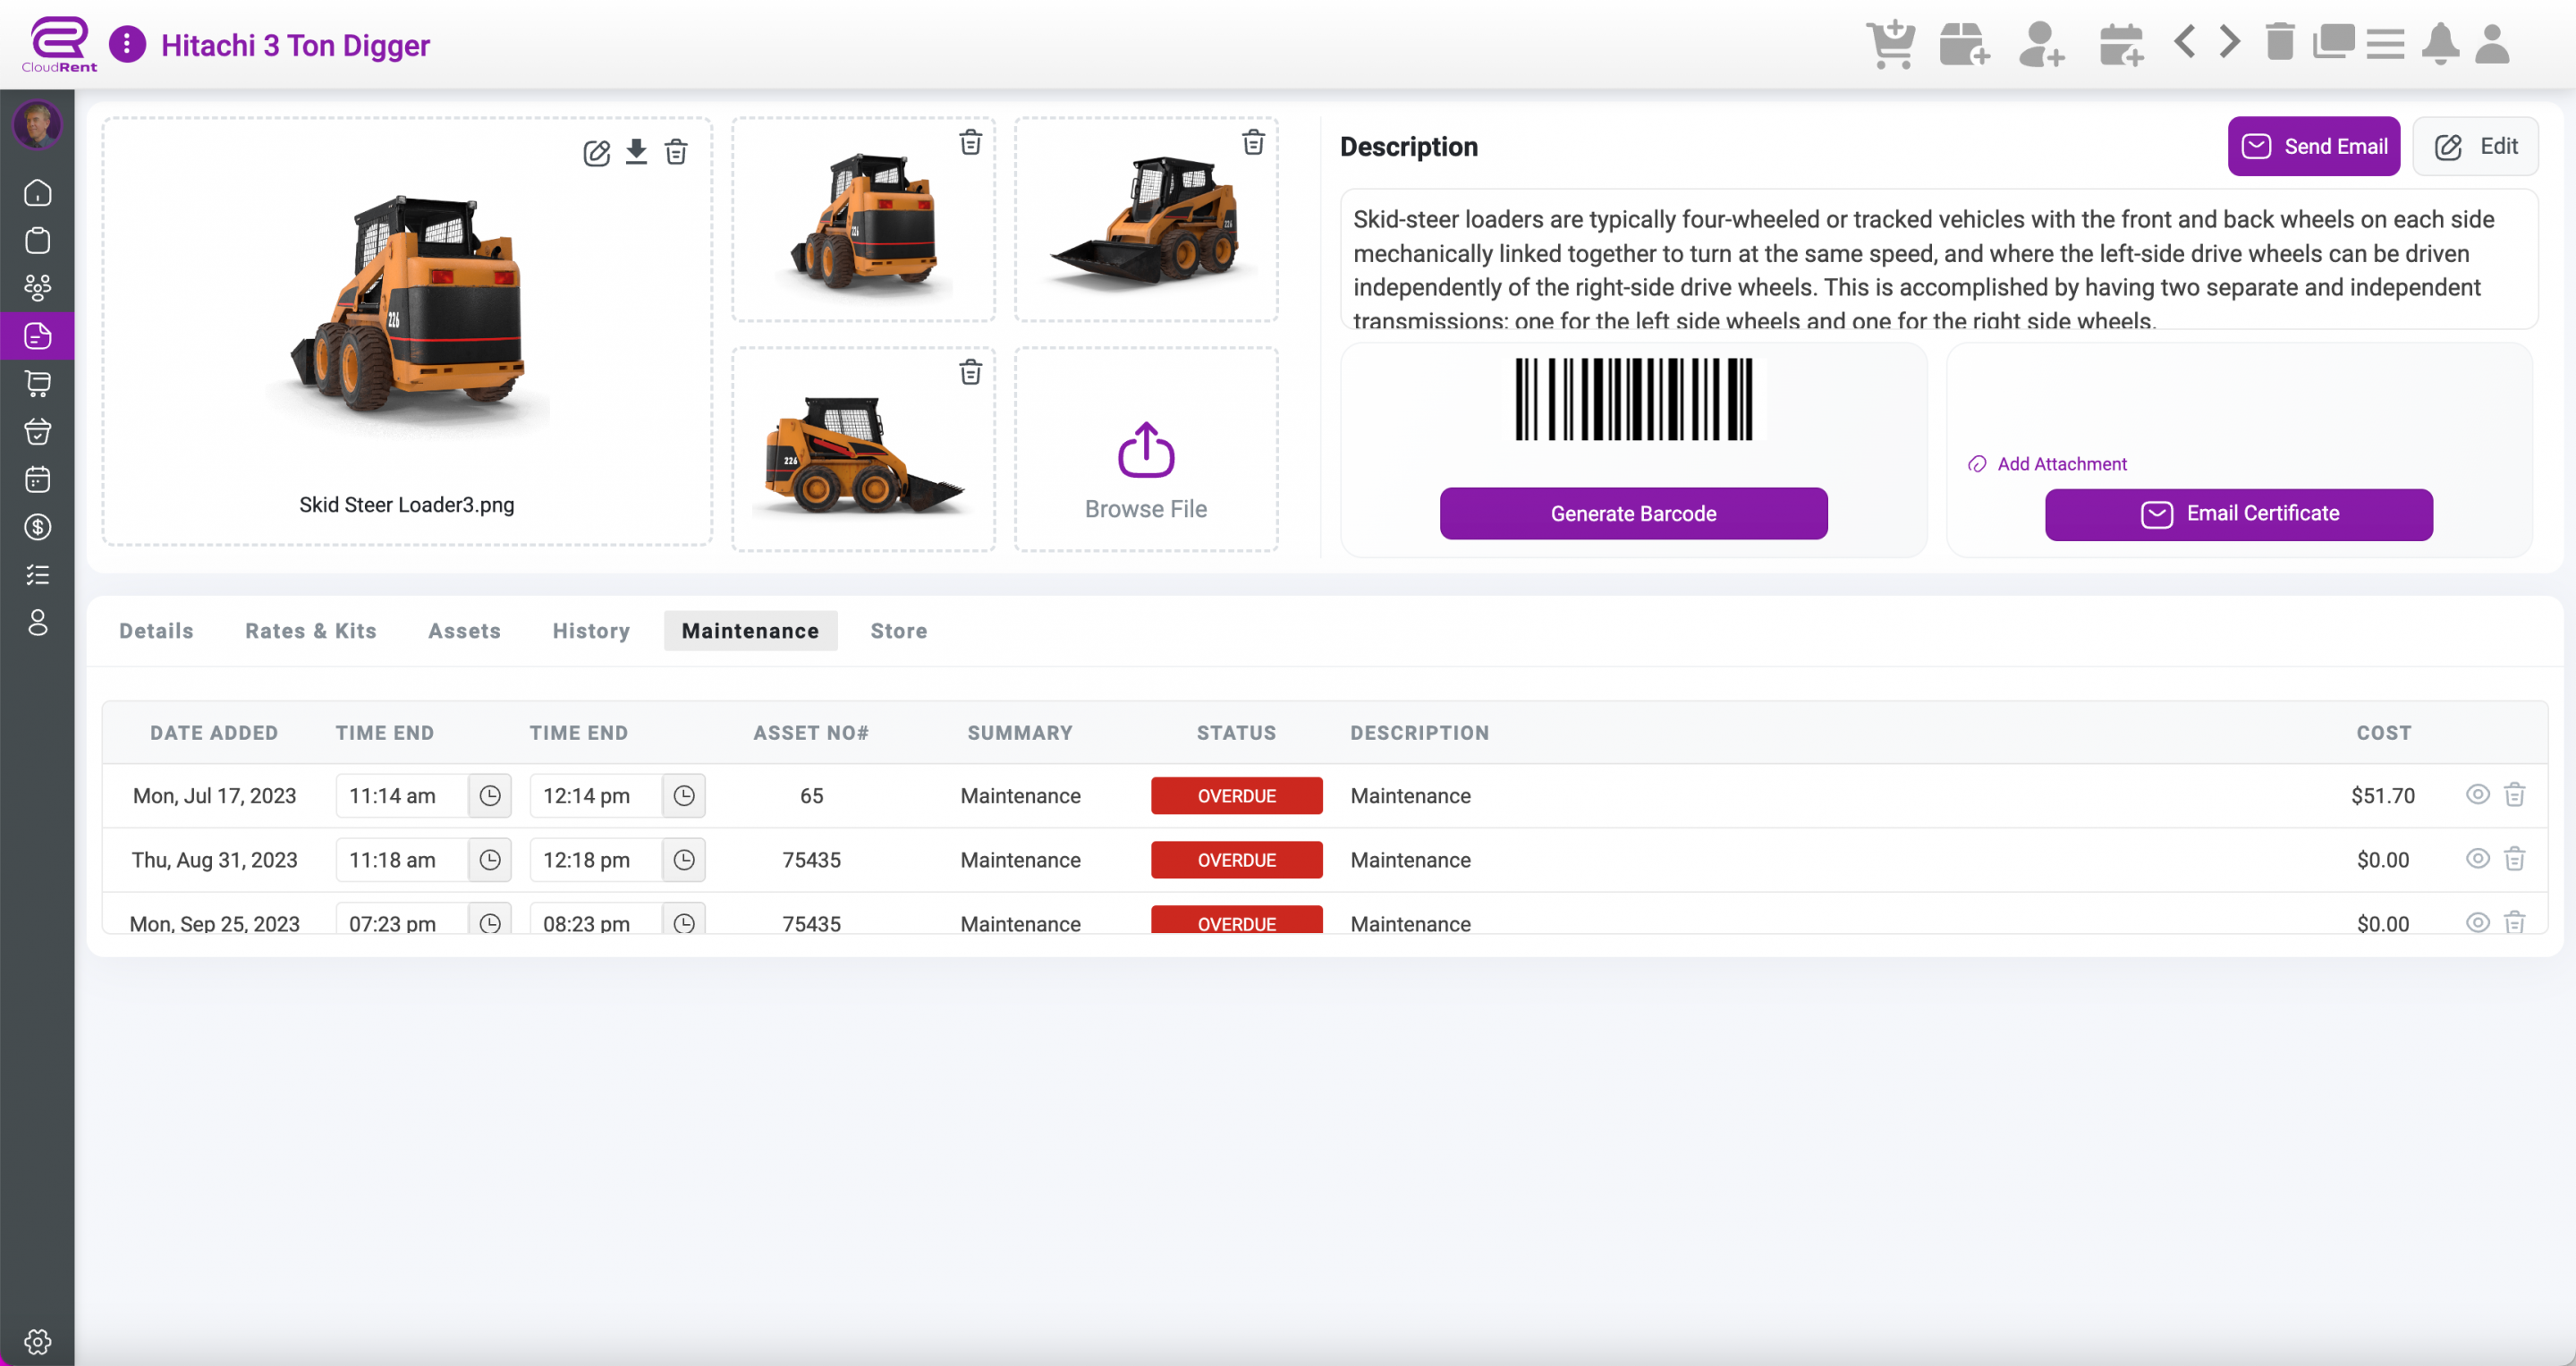Screen dimensions: 2576x1366
Task: Switch to the Assets tab
Action: pos(464,631)
